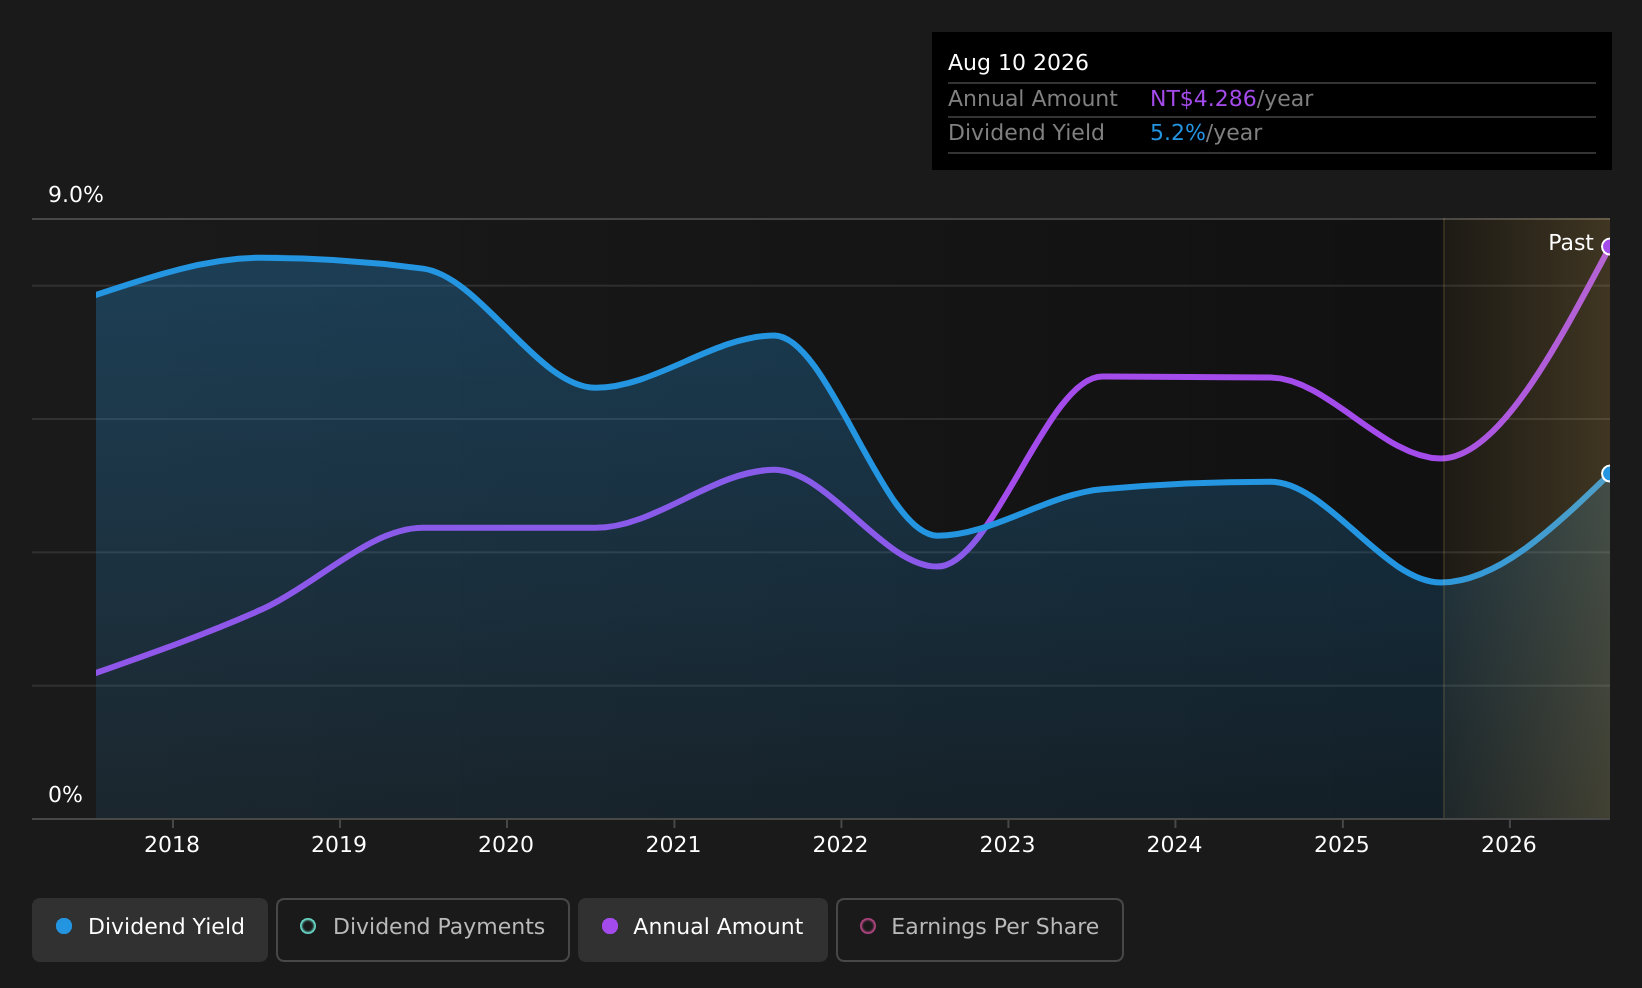
Task: Click the 2026 x-axis label
Action: click(x=1508, y=845)
